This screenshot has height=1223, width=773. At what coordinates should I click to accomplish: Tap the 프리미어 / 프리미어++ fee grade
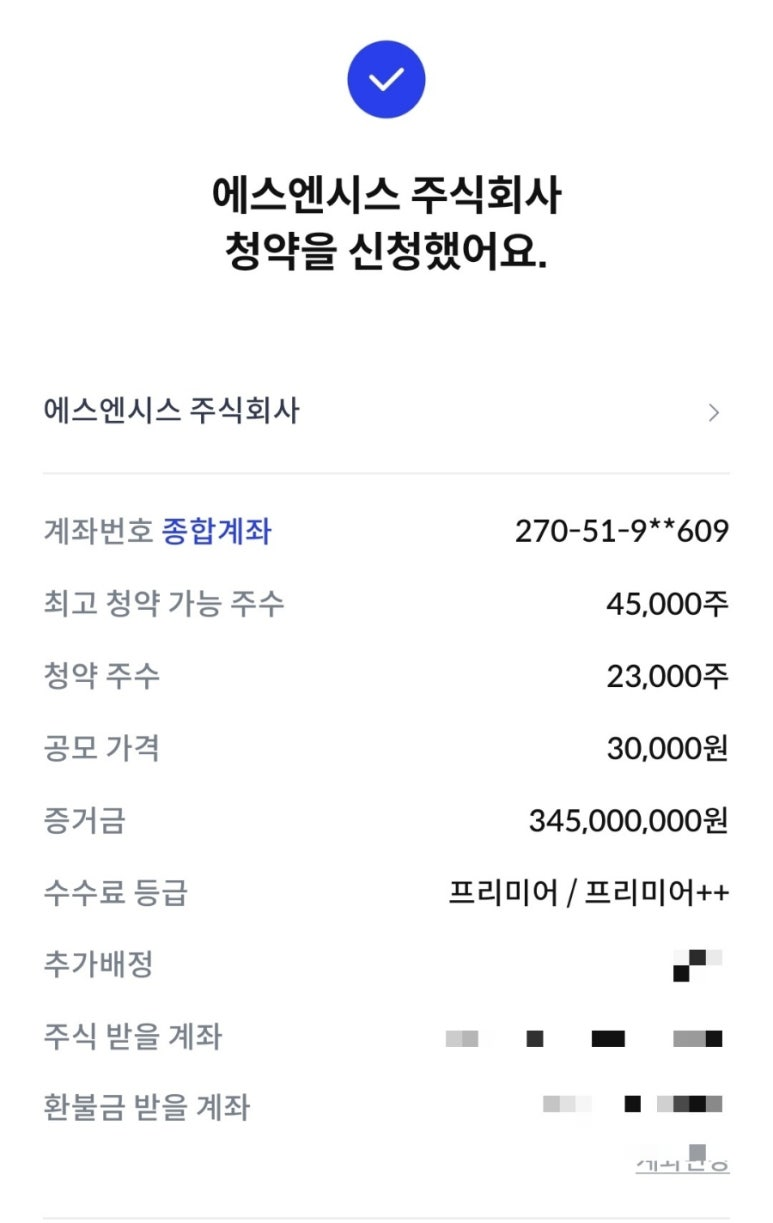(588, 893)
